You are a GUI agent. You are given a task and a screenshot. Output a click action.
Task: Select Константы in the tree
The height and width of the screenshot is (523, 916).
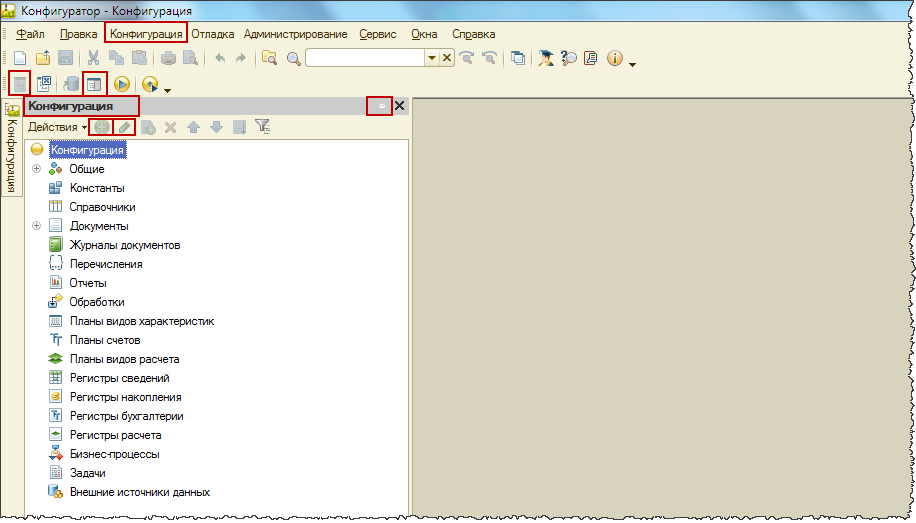coord(97,188)
